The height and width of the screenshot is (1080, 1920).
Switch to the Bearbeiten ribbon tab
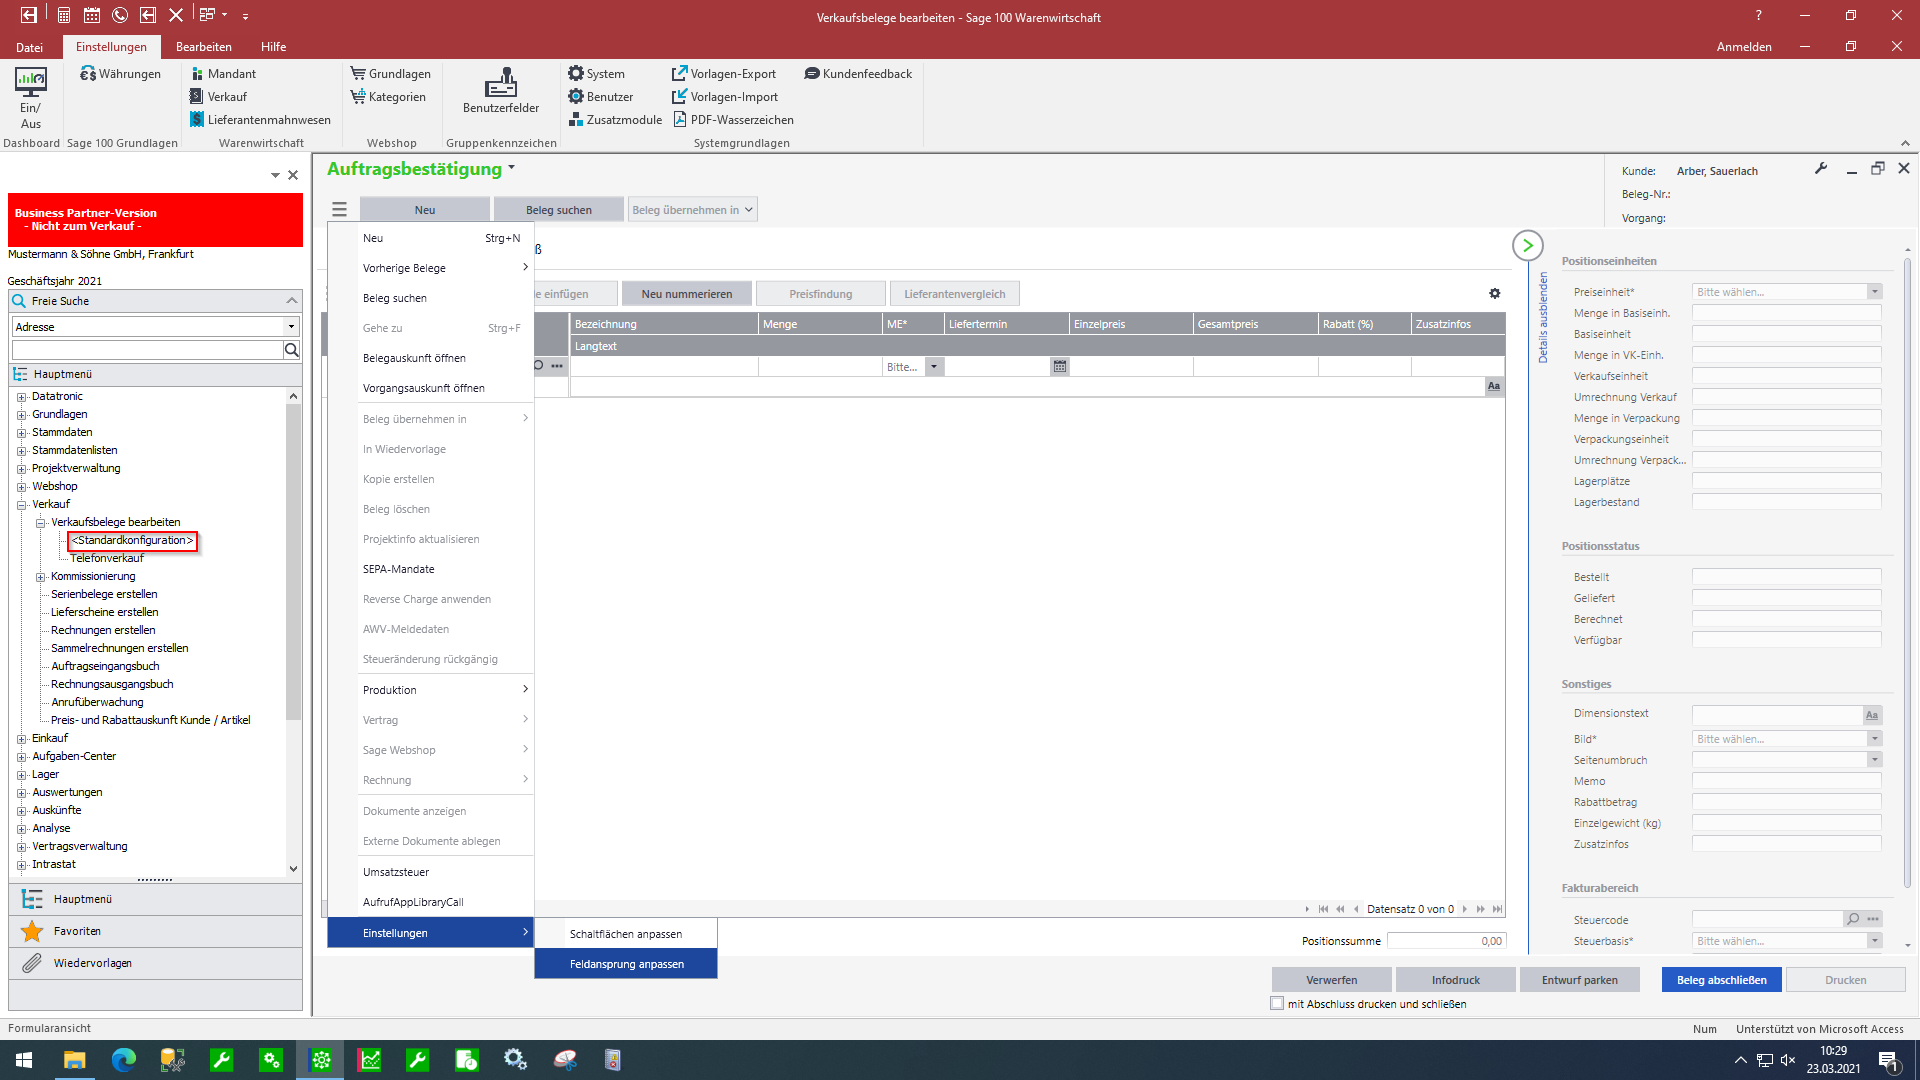click(x=203, y=47)
